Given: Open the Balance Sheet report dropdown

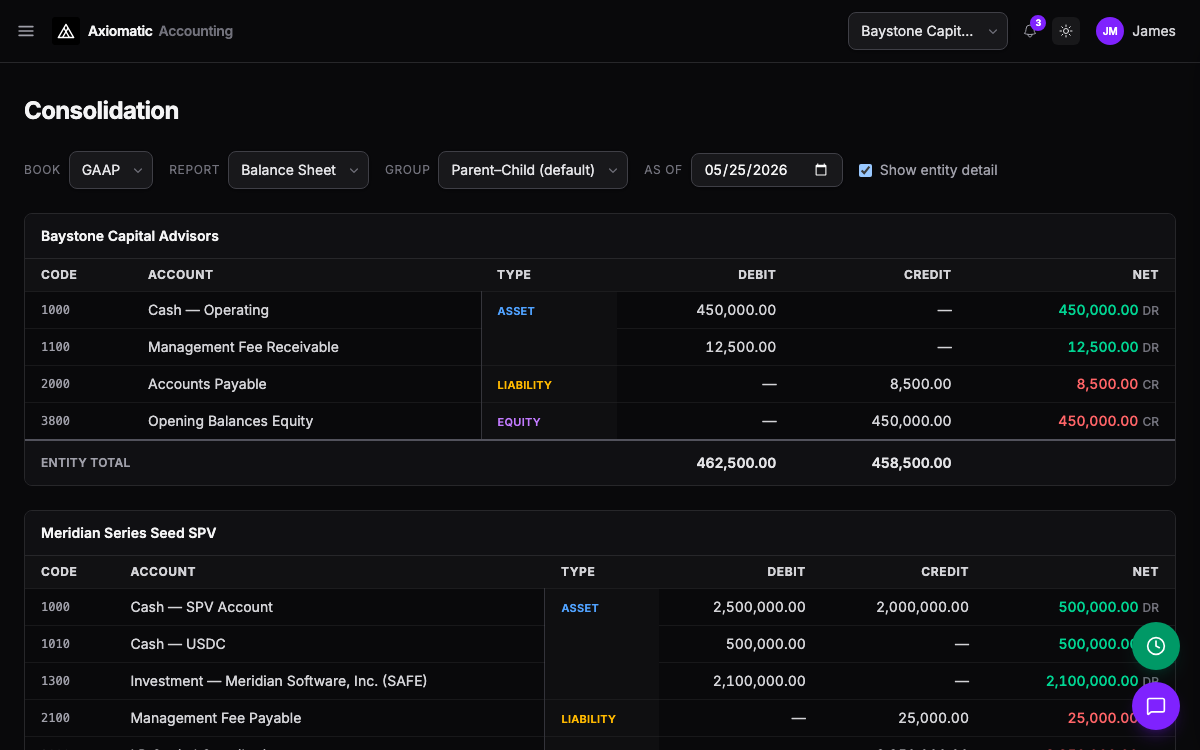Looking at the screenshot, I should coord(298,170).
